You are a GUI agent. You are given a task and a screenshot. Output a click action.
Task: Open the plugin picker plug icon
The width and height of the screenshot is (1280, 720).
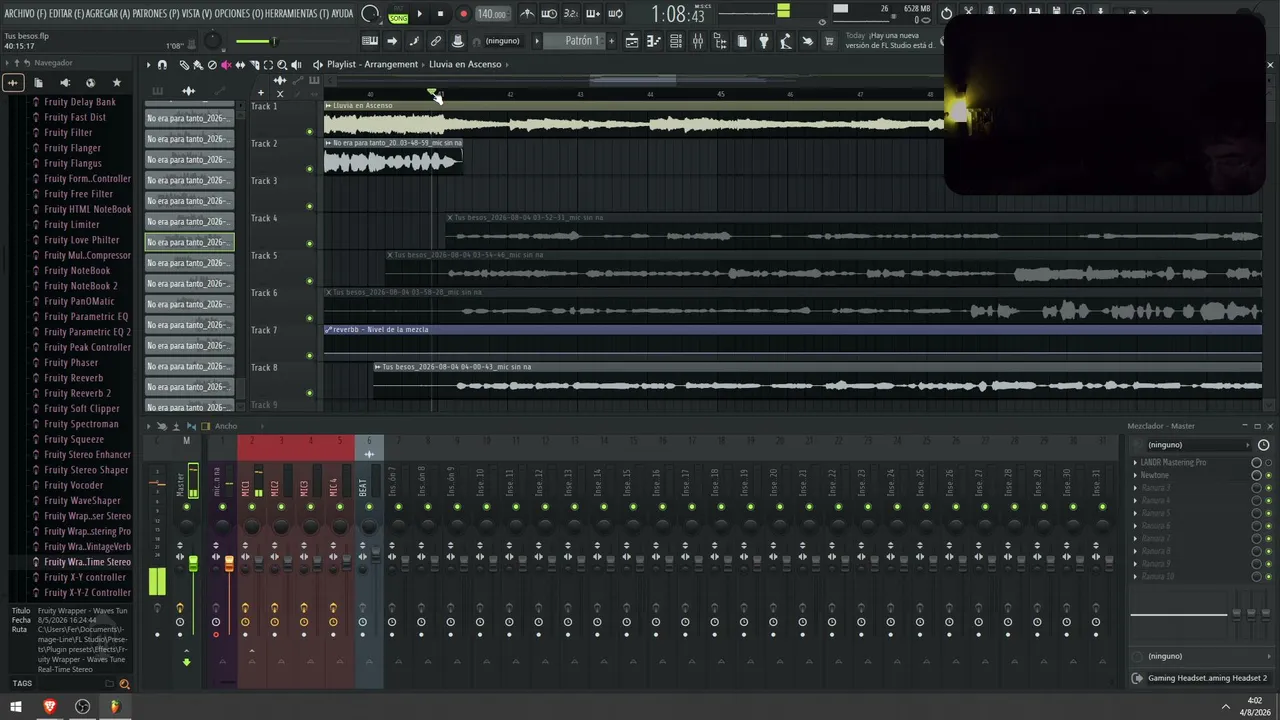tap(764, 41)
